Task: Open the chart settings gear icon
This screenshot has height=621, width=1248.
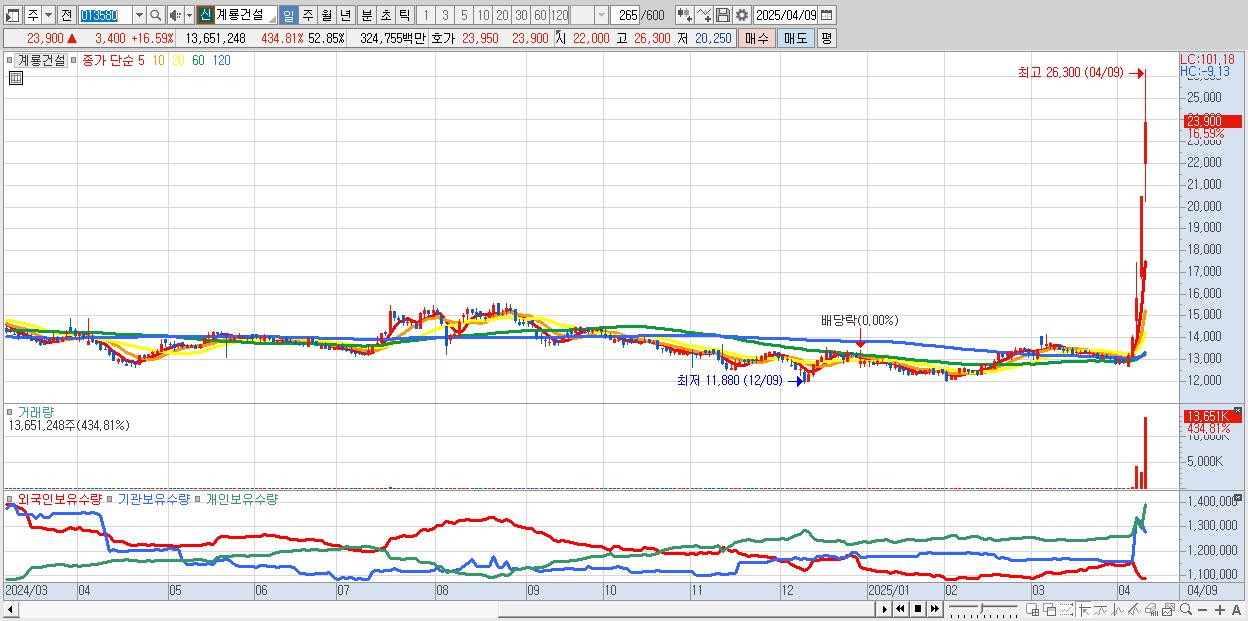Action: click(741, 15)
